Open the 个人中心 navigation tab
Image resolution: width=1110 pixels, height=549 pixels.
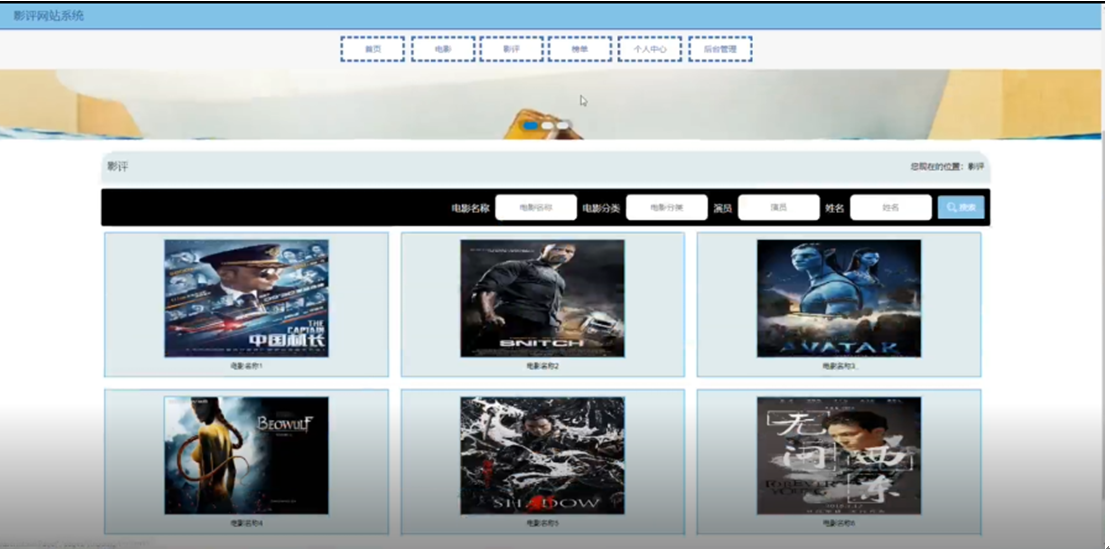pyautogui.click(x=650, y=50)
